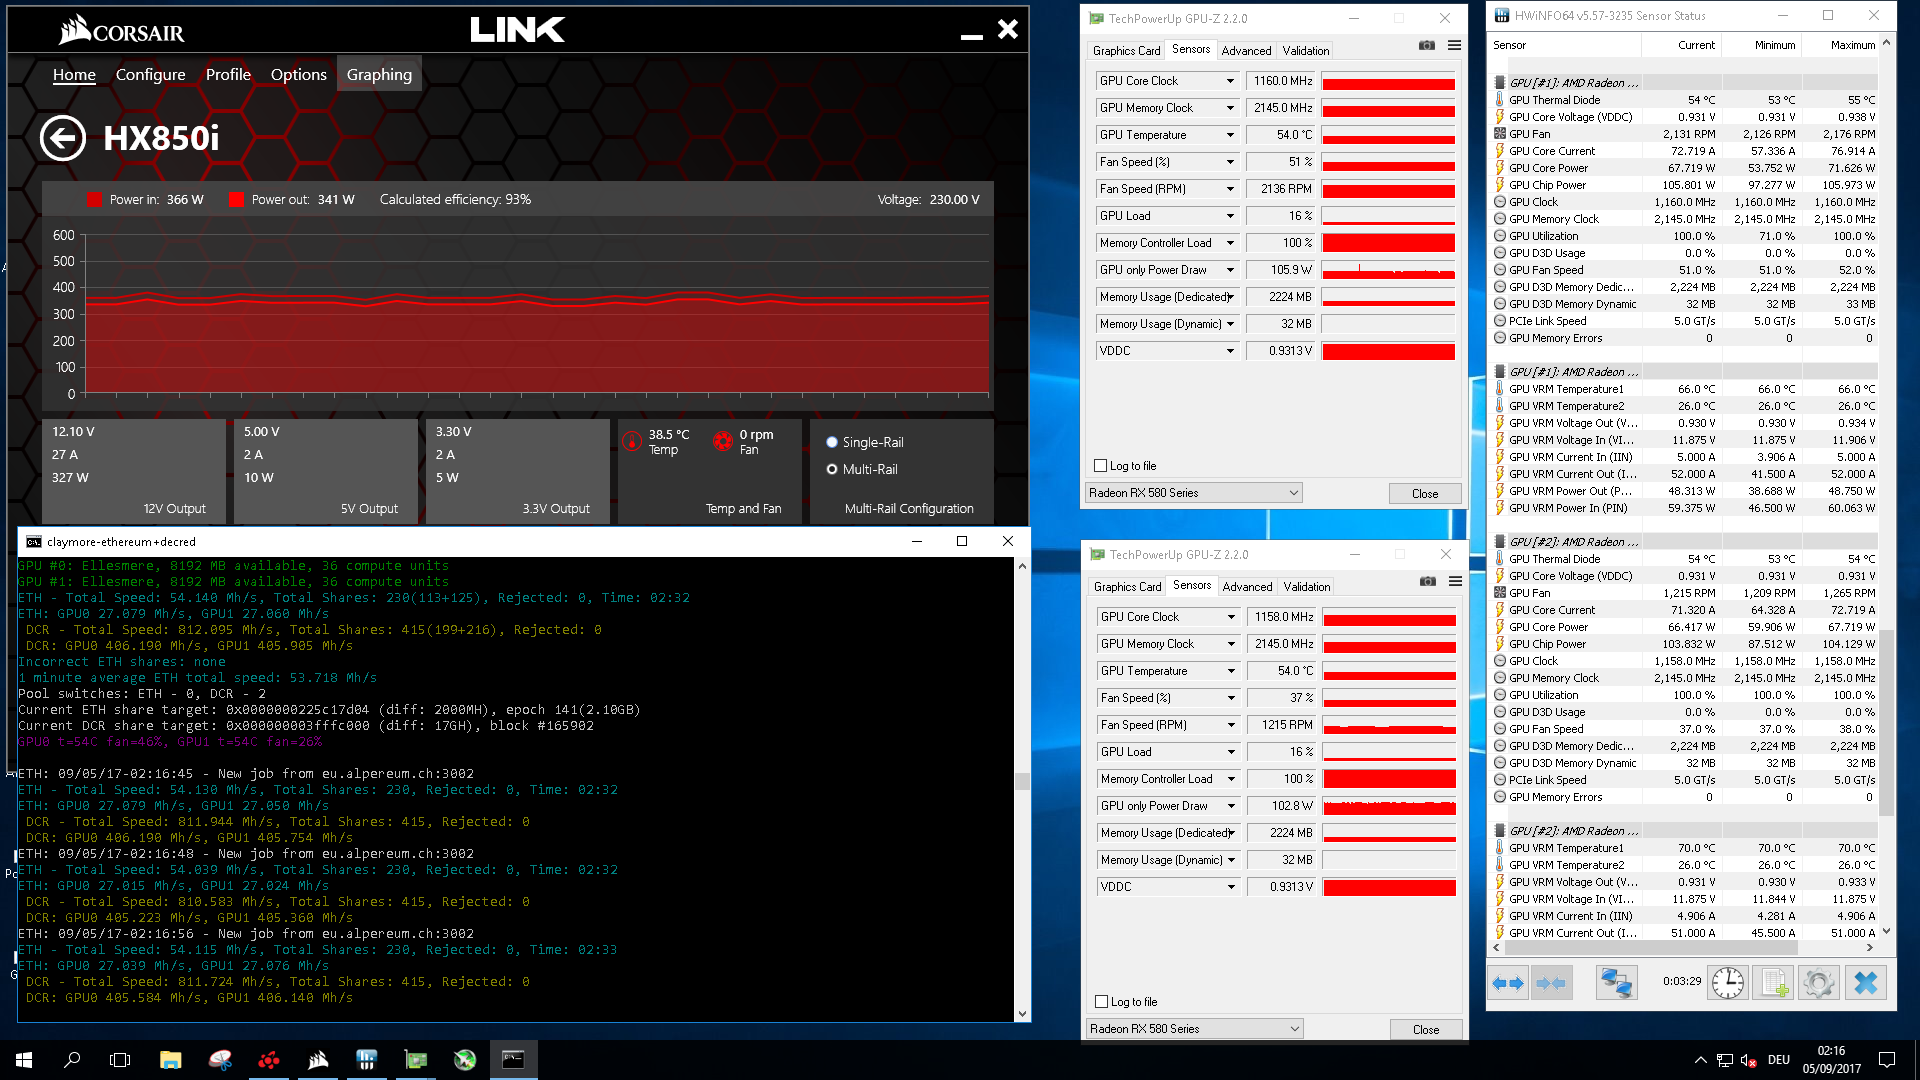Click the Graphing tab in Corsair LINK
1920x1080 pixels.
tap(378, 74)
